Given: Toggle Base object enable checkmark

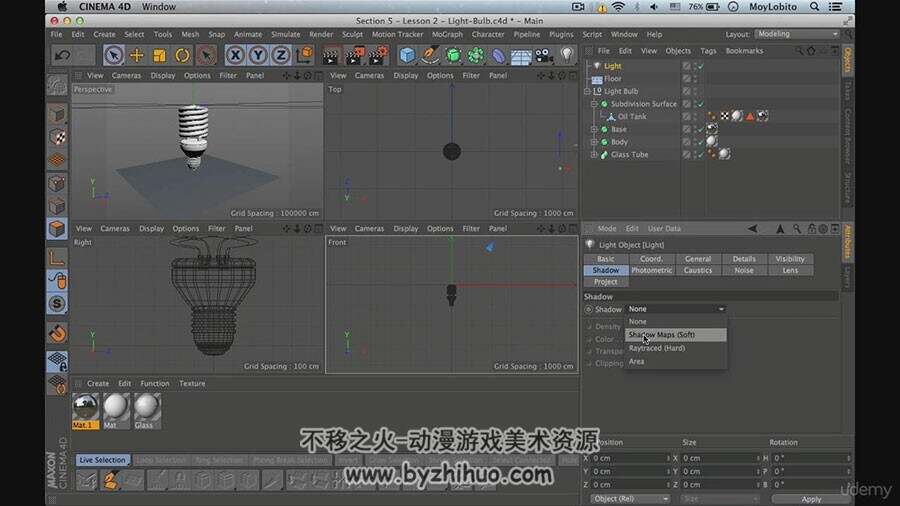Looking at the screenshot, I should click(700, 129).
